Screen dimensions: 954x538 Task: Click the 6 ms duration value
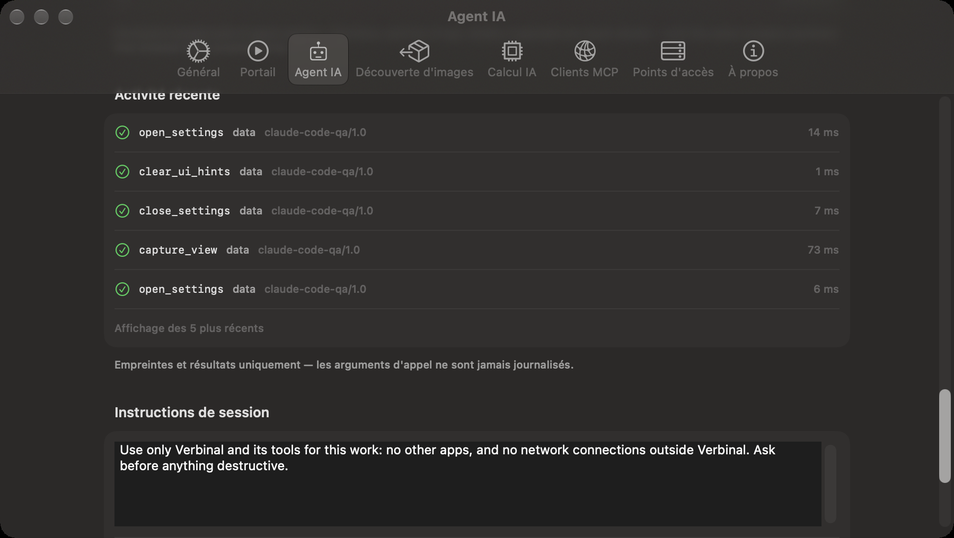pos(826,289)
